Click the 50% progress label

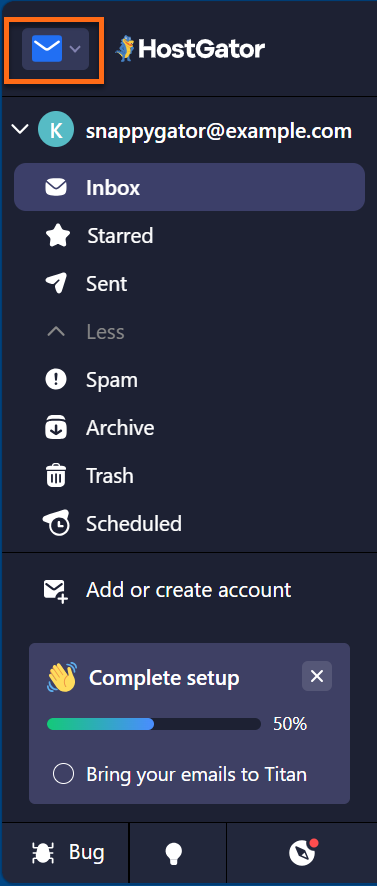click(x=290, y=724)
